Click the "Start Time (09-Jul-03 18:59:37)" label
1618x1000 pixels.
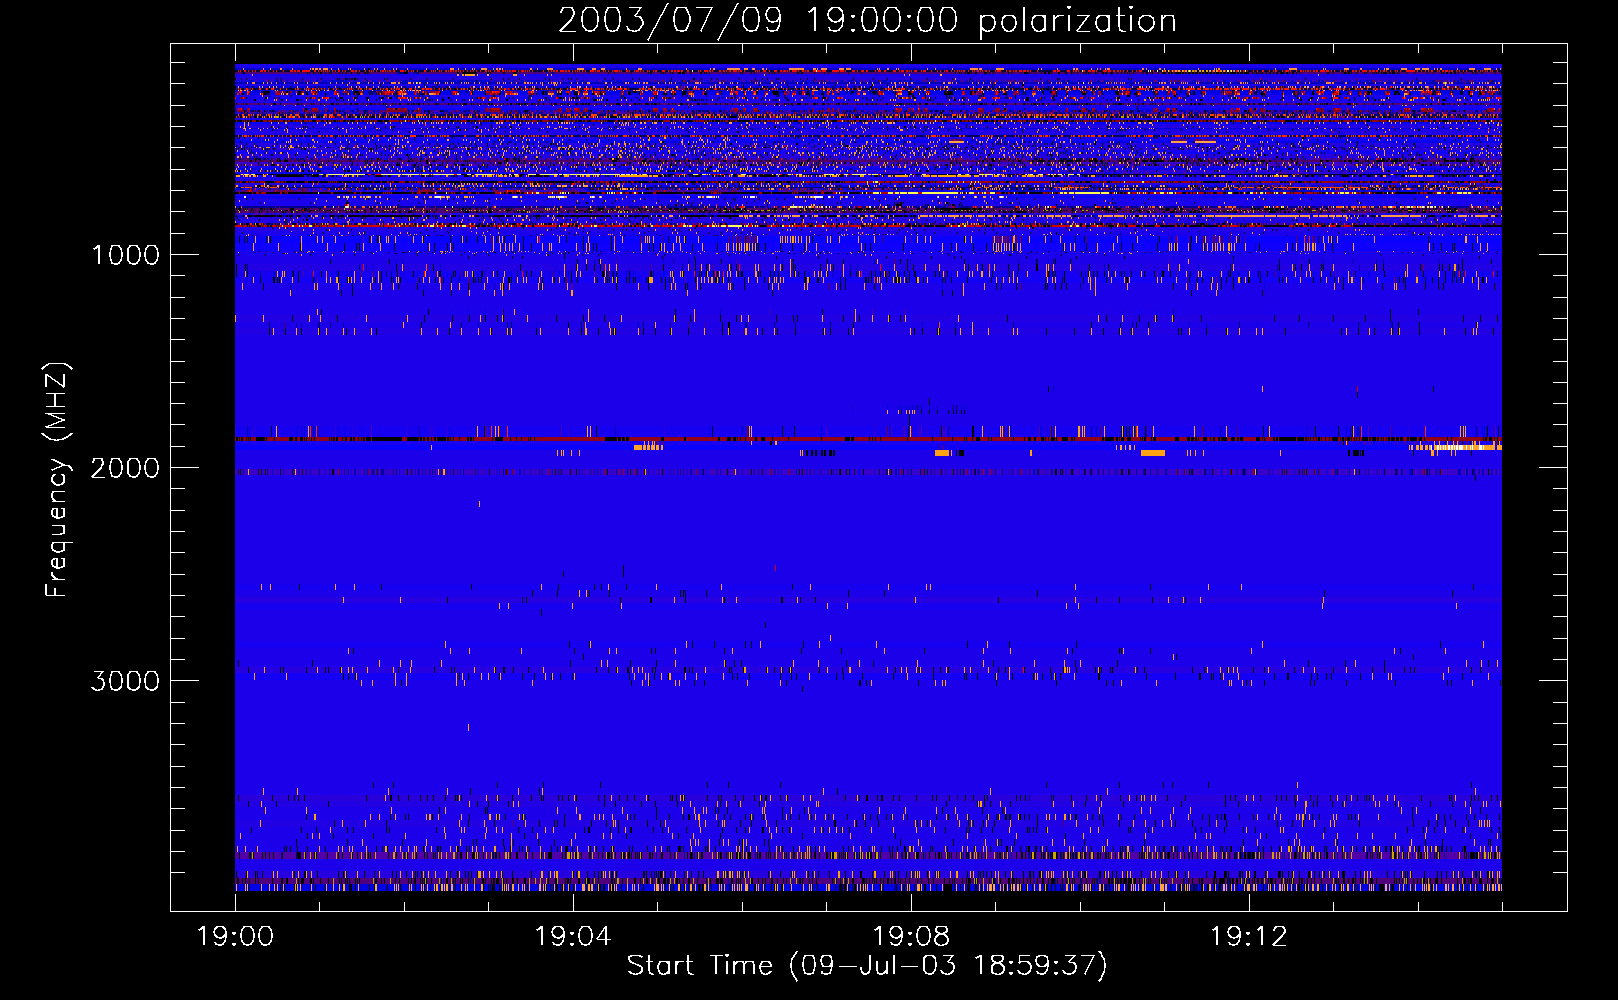(867, 966)
